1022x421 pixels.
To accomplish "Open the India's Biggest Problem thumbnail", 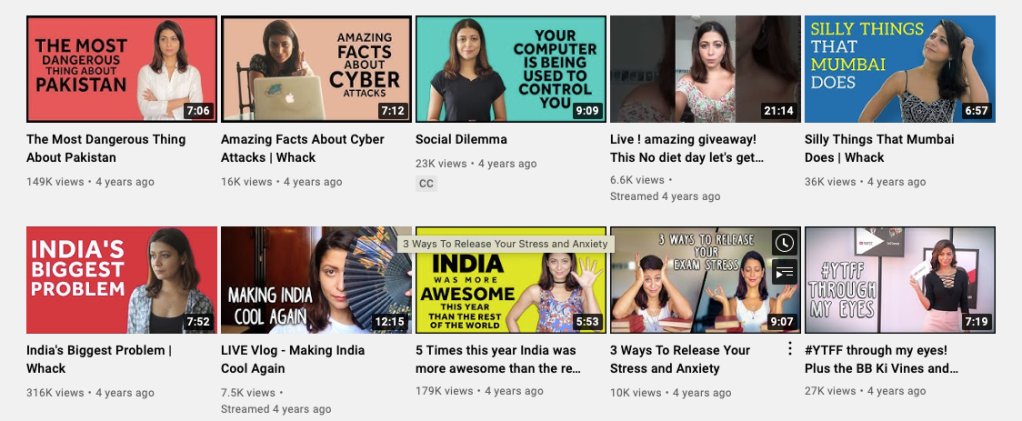I will pos(121,280).
